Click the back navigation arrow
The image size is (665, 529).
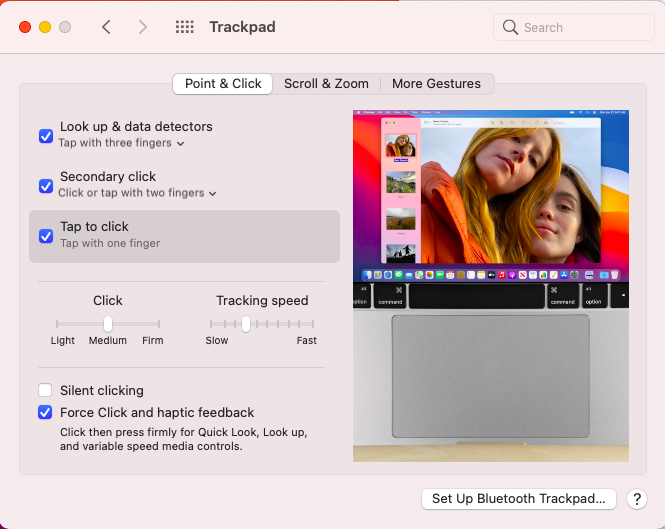pyautogui.click(x=107, y=27)
